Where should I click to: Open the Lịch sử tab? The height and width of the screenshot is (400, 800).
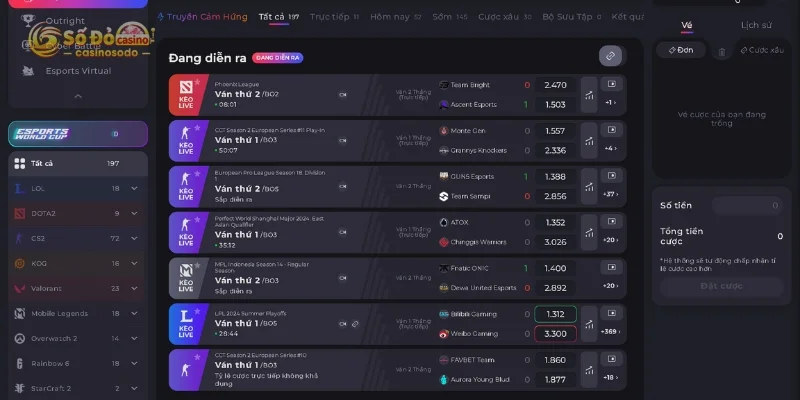[756, 25]
